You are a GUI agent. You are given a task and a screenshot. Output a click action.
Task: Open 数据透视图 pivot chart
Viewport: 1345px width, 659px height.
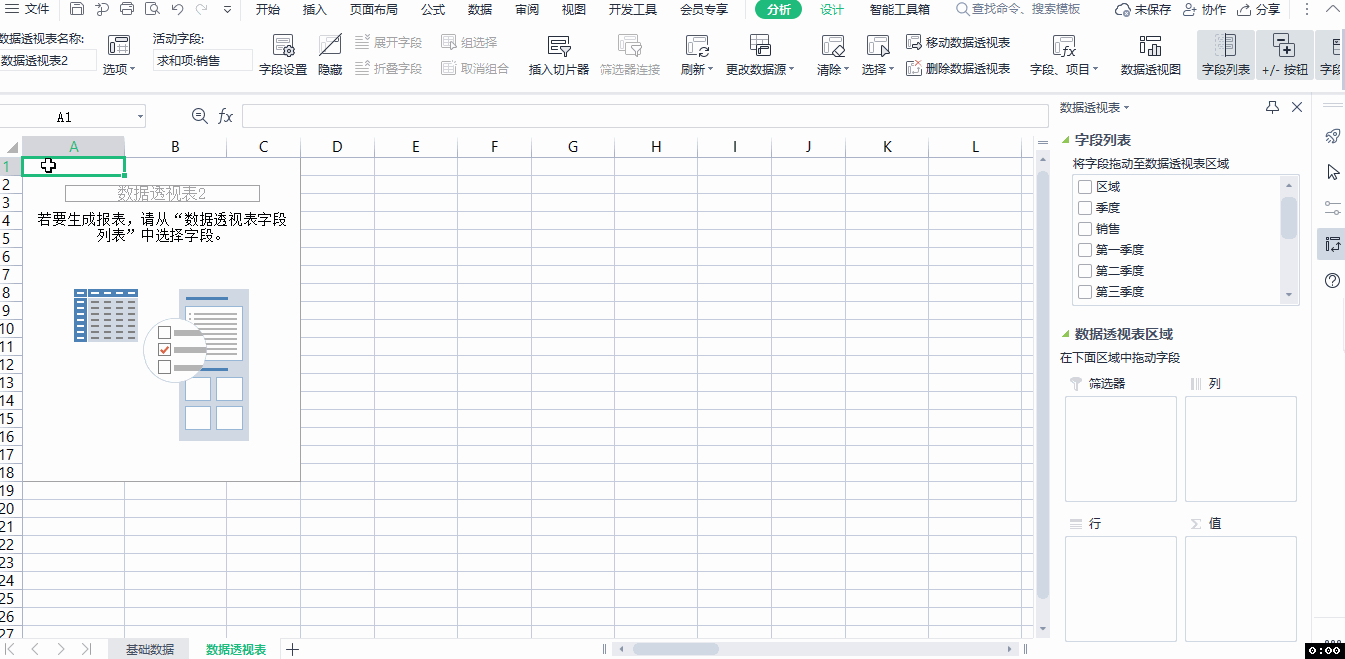click(x=1150, y=56)
